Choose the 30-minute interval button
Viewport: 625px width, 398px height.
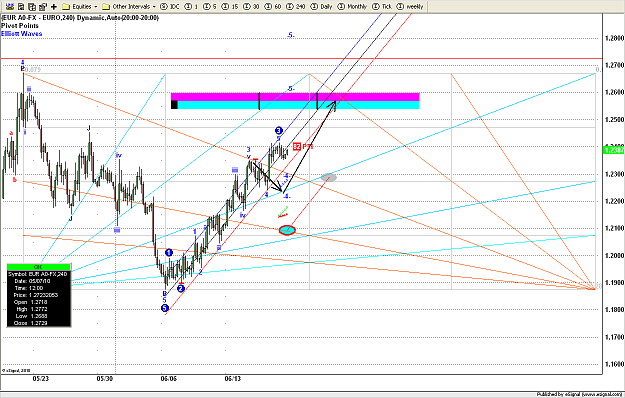coord(252,6)
